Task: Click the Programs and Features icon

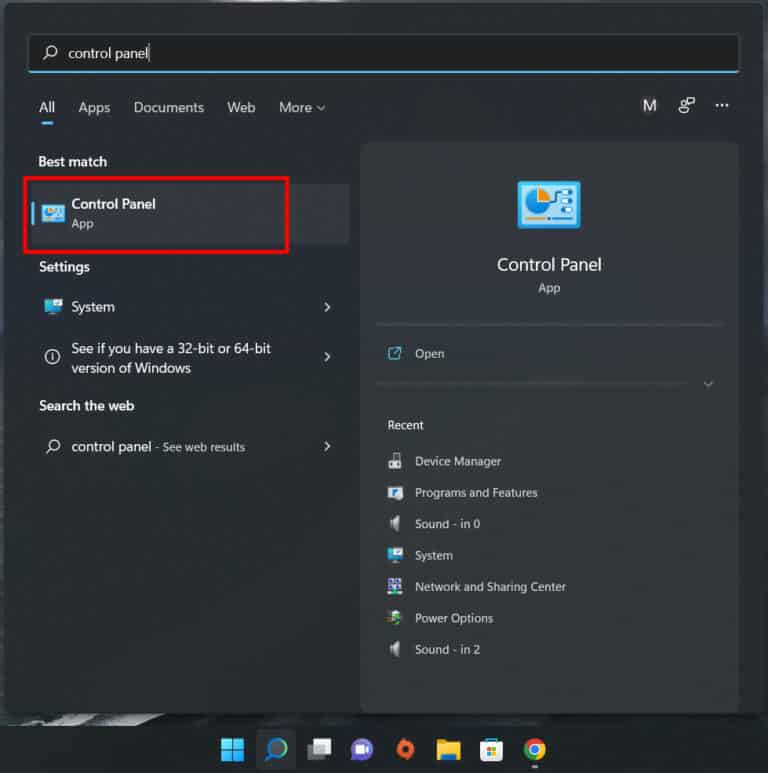Action: (395, 492)
